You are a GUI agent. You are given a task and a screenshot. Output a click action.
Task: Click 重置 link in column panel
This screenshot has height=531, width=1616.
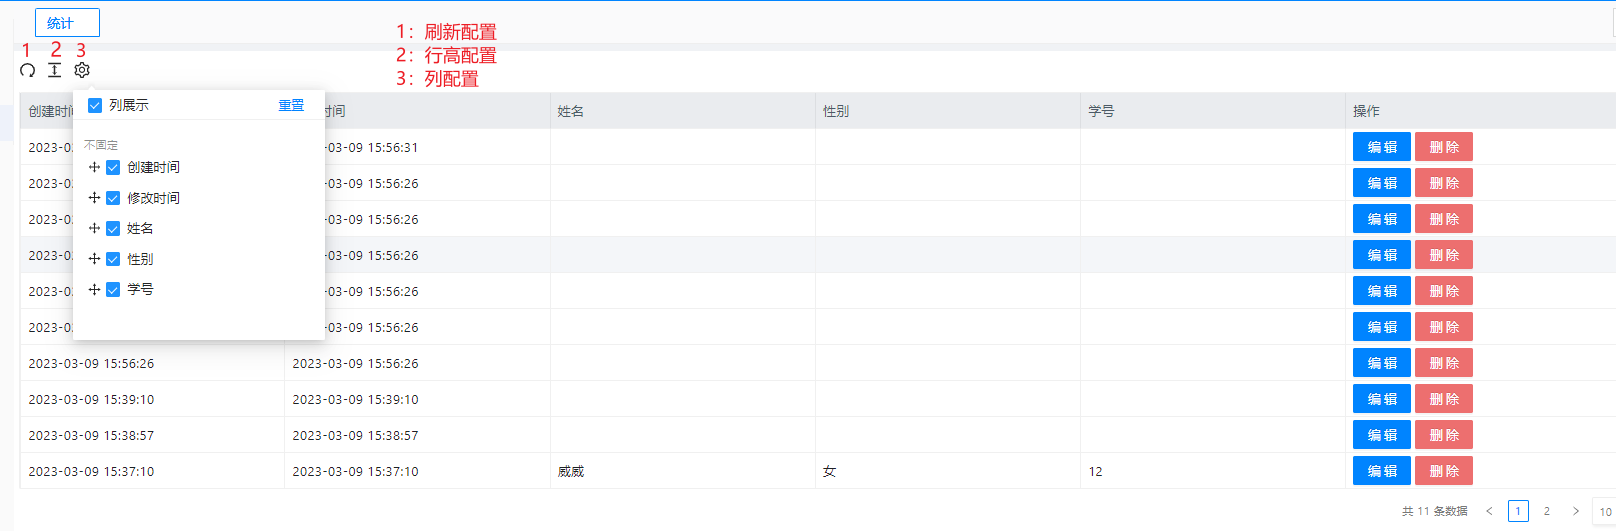click(291, 105)
